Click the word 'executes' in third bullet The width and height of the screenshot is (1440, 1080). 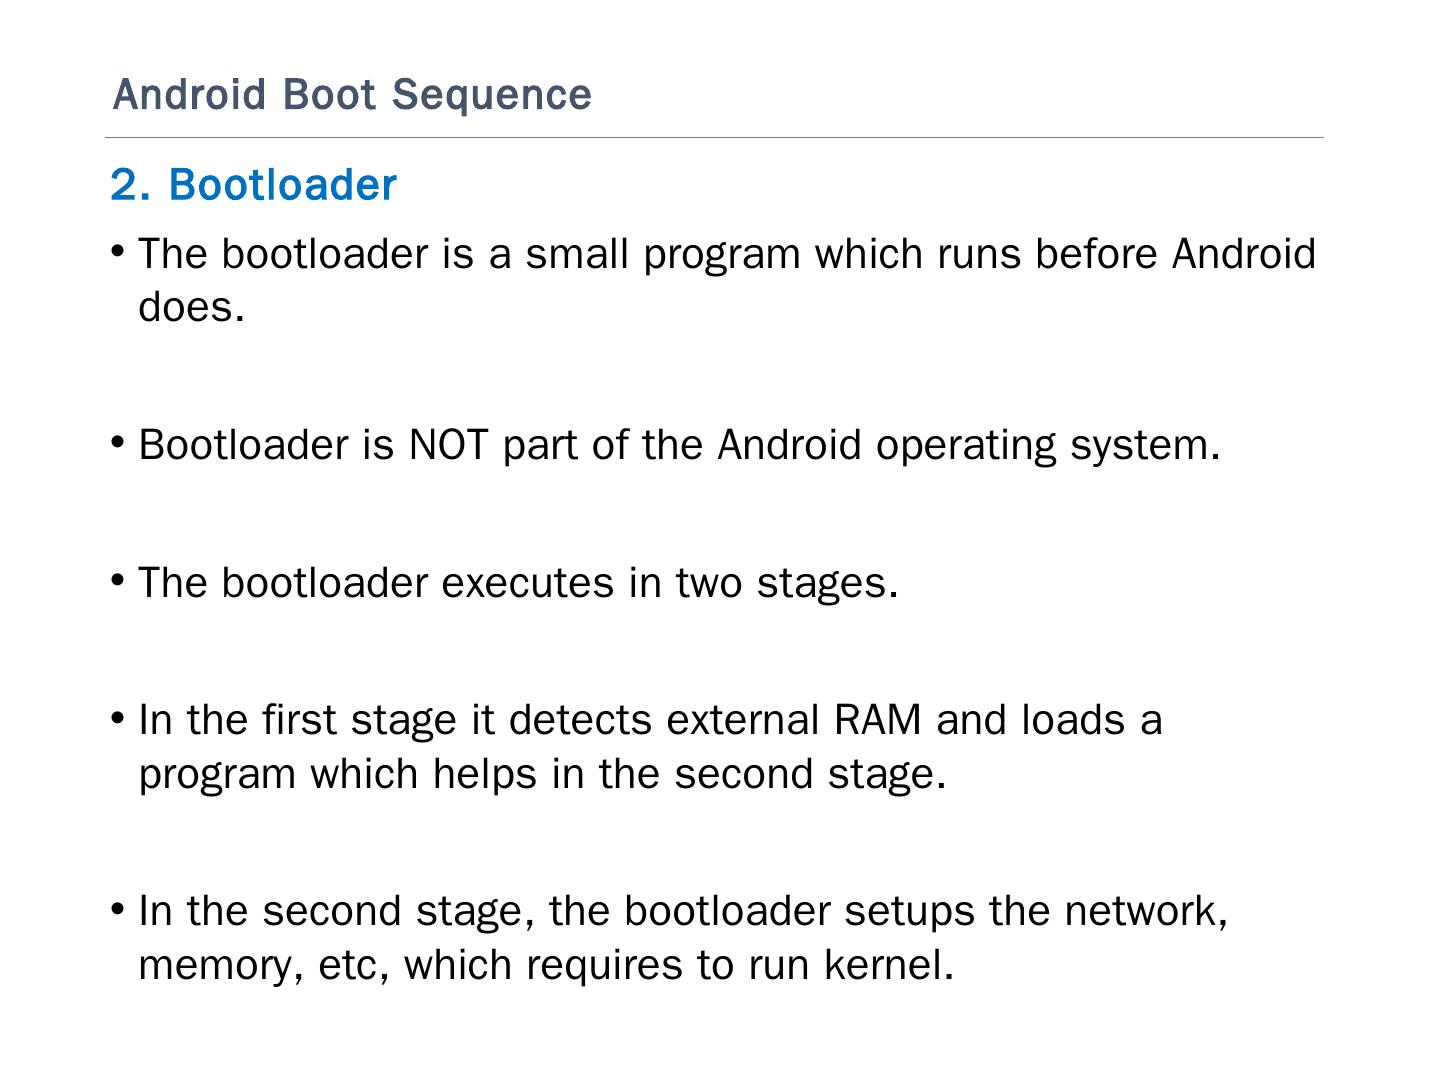click(x=527, y=583)
